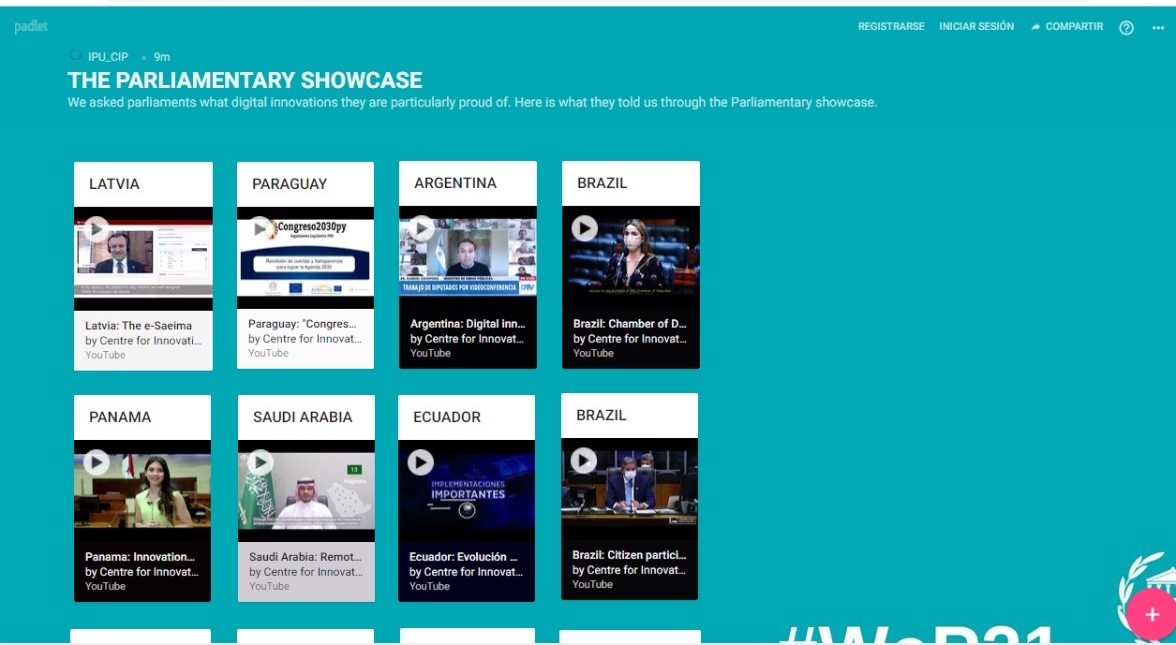Click the PARAGUAY card title
1176x645 pixels.
(290, 184)
